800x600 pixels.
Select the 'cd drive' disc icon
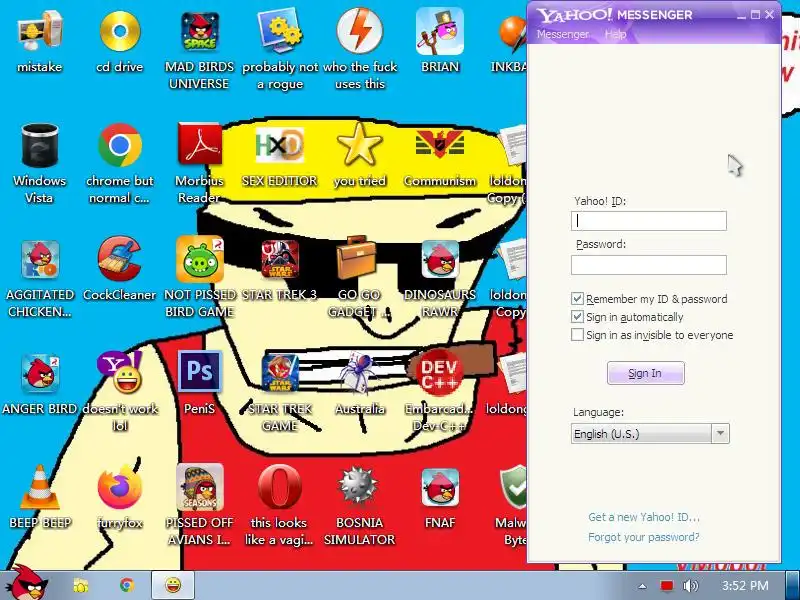[120, 32]
